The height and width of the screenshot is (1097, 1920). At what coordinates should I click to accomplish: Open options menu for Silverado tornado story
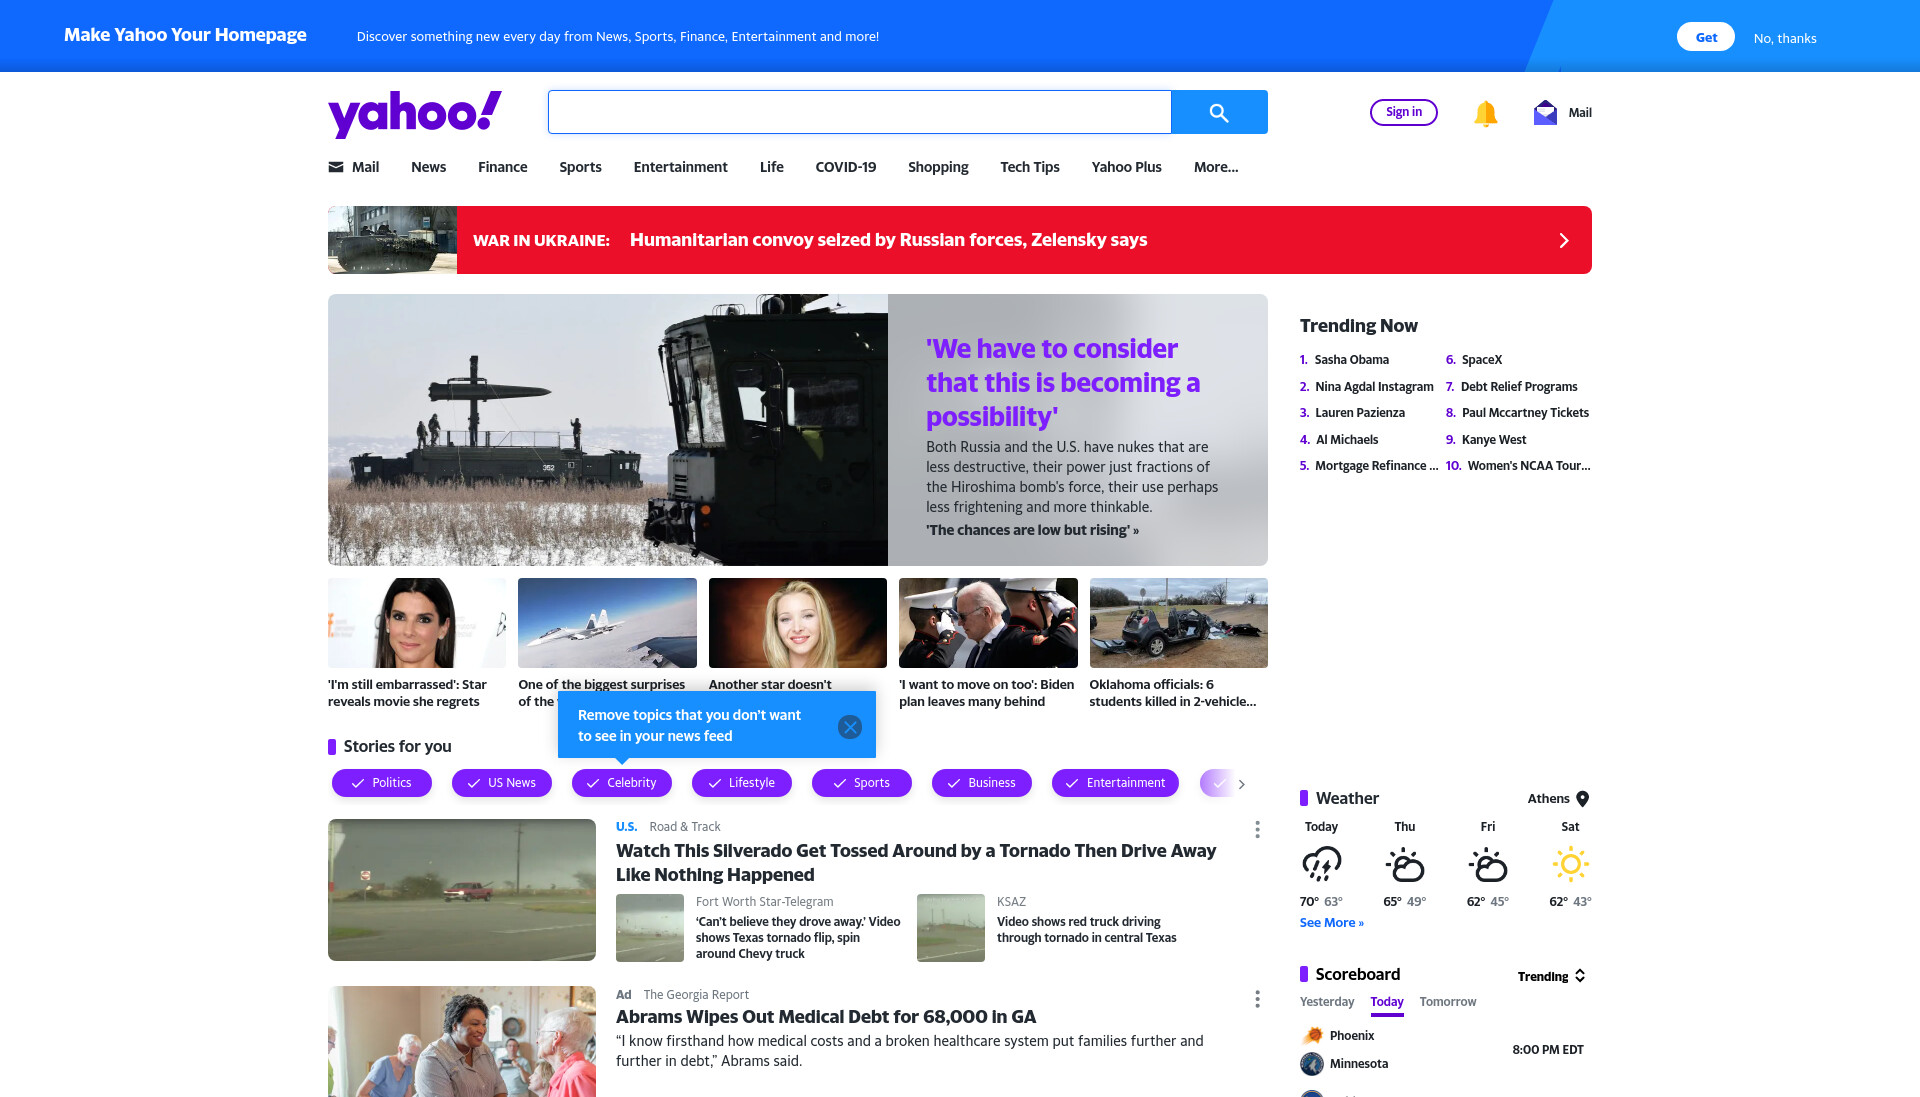(x=1257, y=829)
